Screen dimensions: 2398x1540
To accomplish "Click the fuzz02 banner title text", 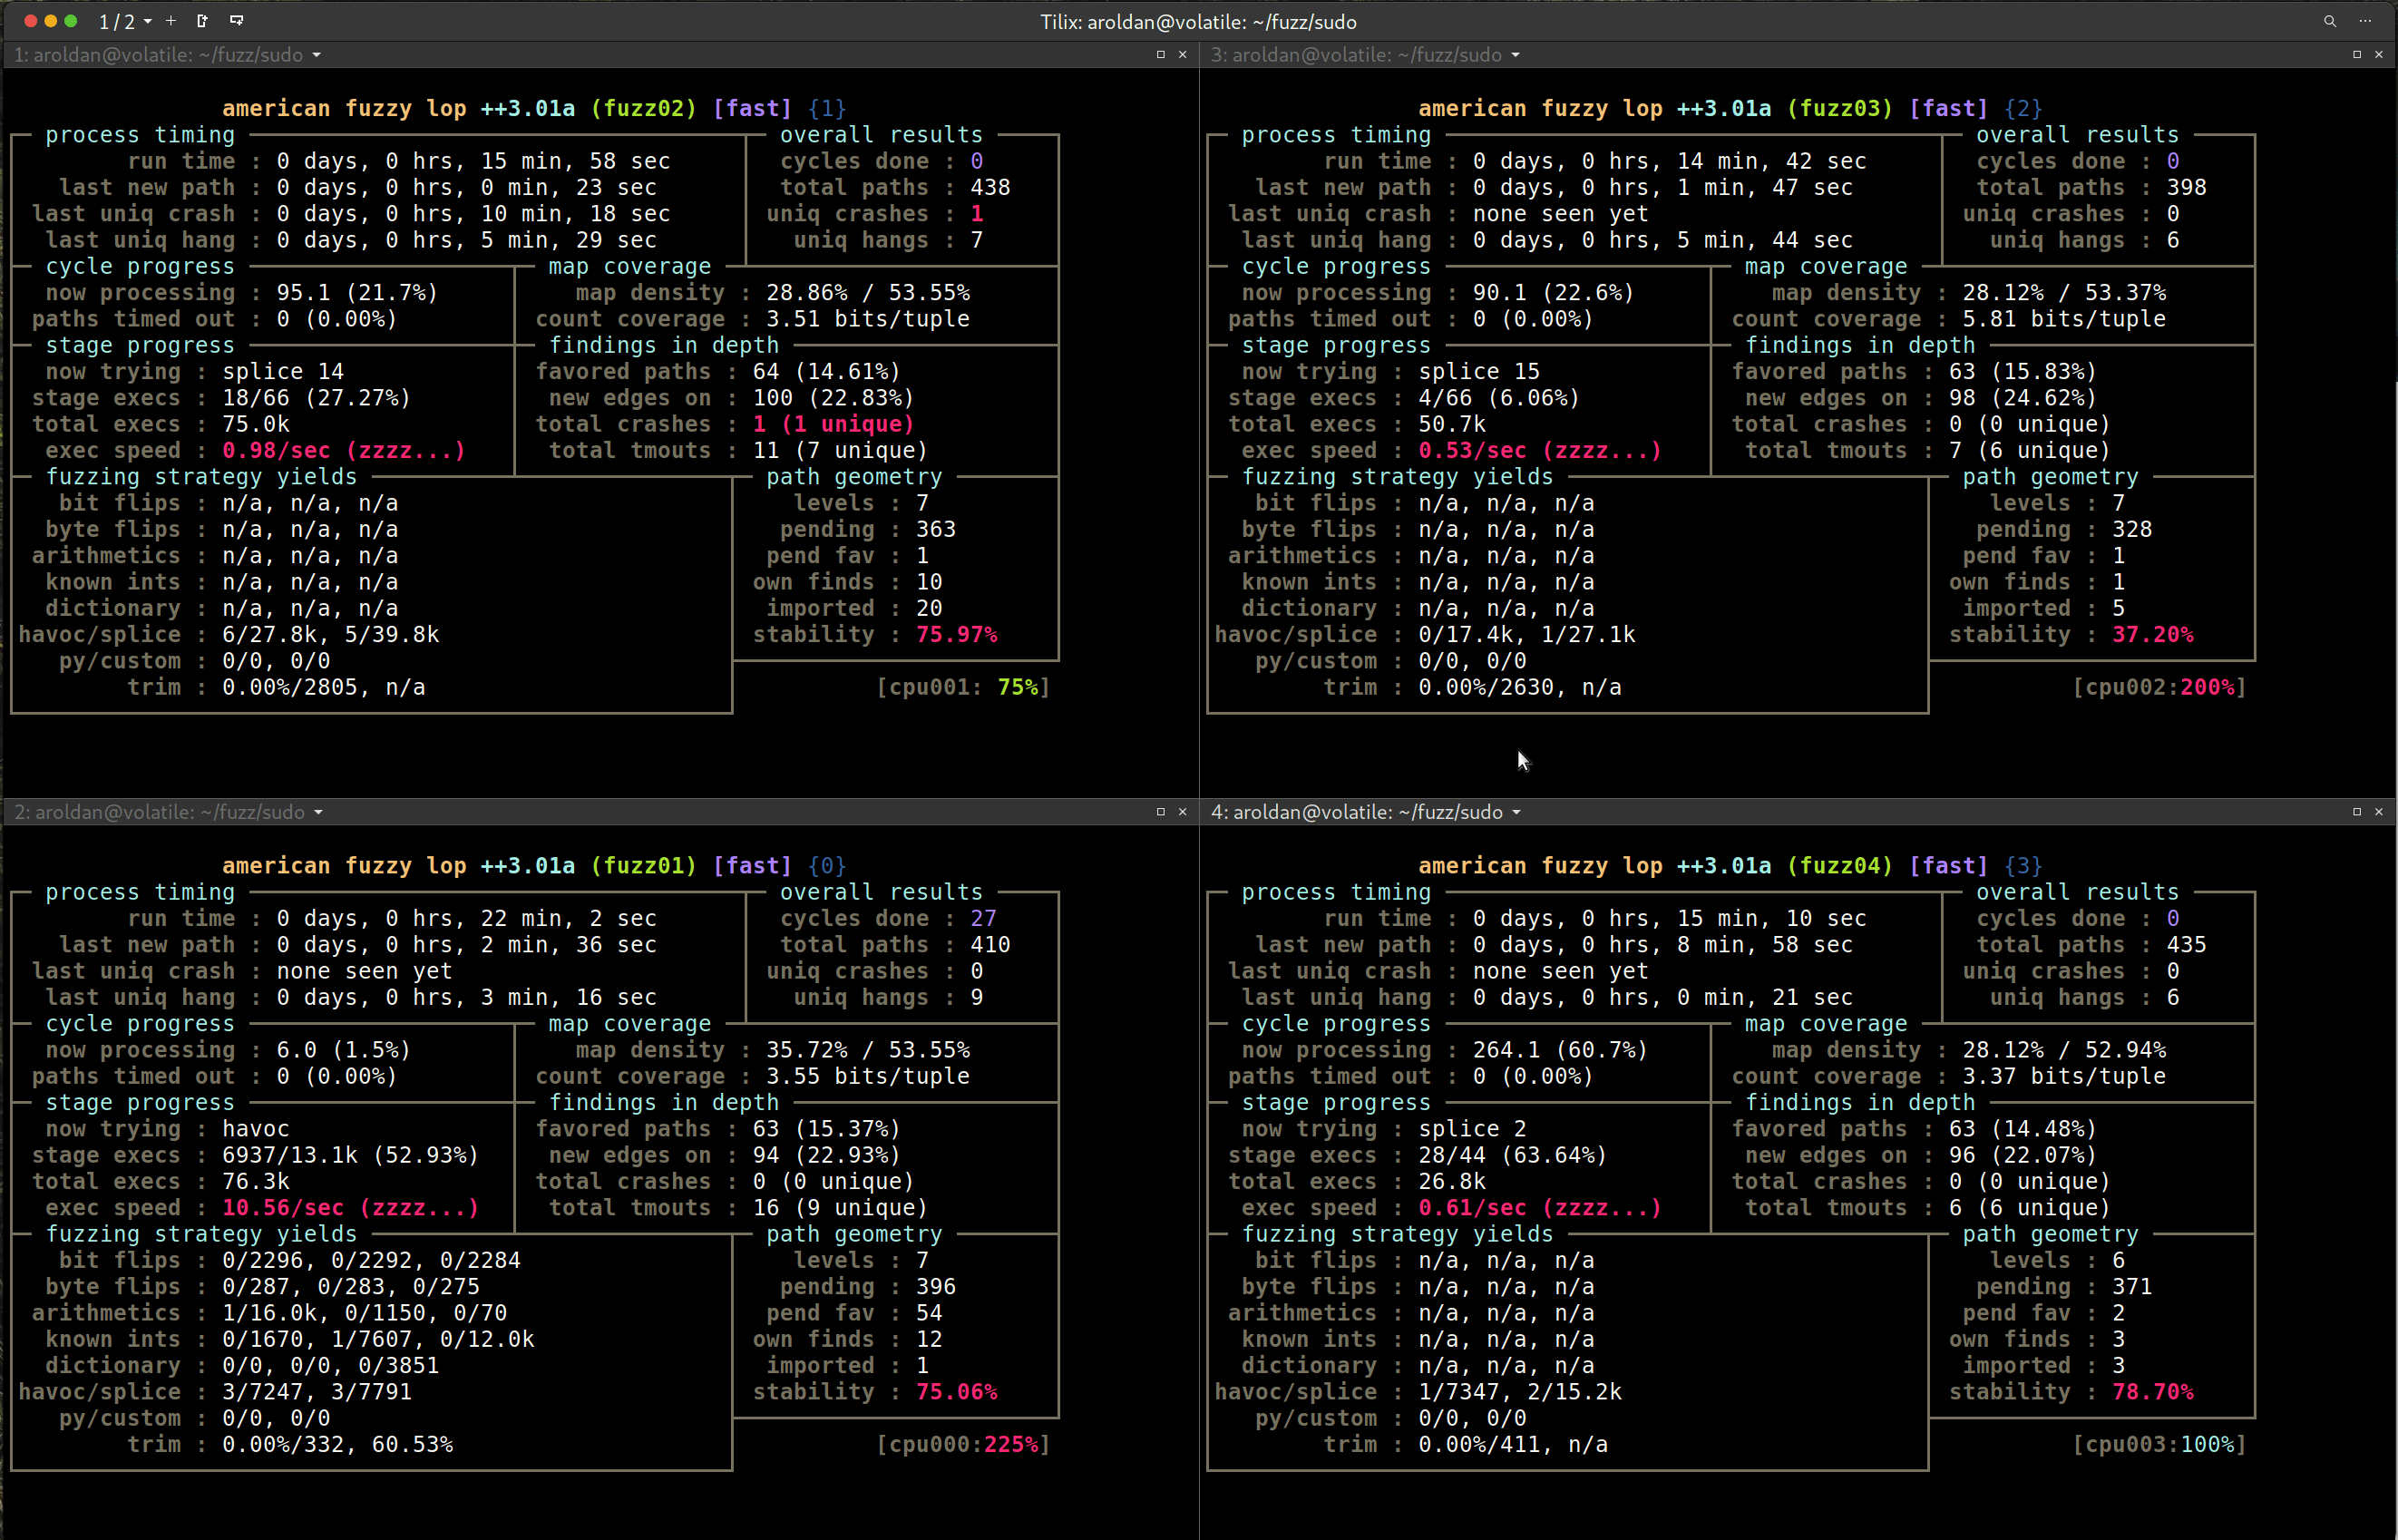I will tap(534, 108).
